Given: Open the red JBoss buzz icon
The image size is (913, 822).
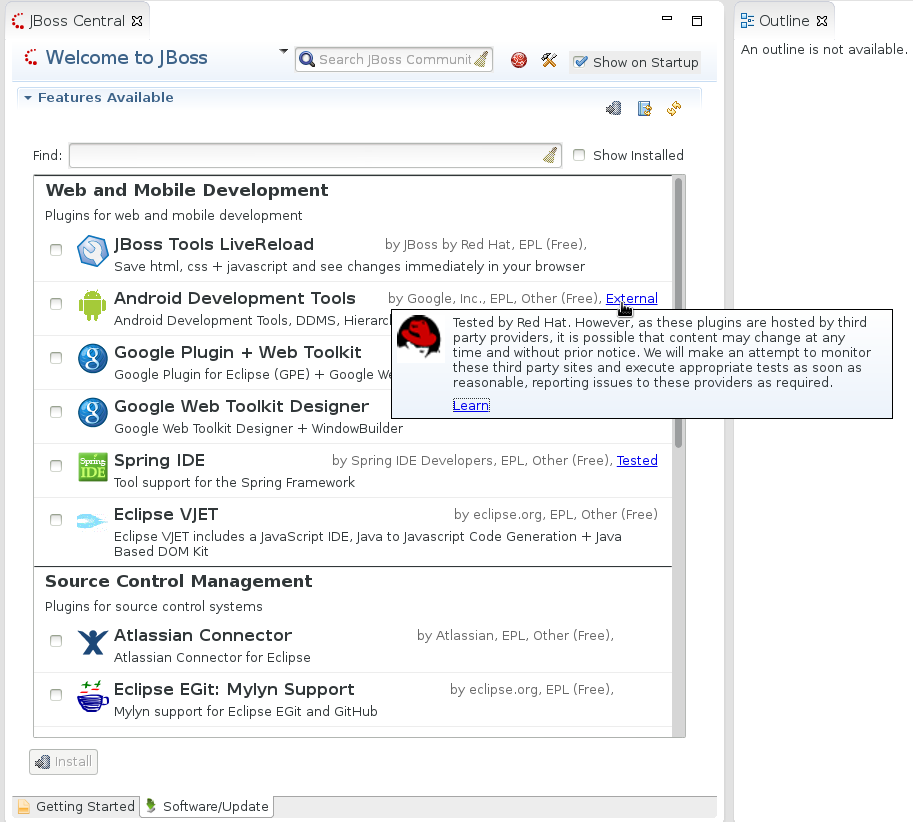Looking at the screenshot, I should click(519, 60).
